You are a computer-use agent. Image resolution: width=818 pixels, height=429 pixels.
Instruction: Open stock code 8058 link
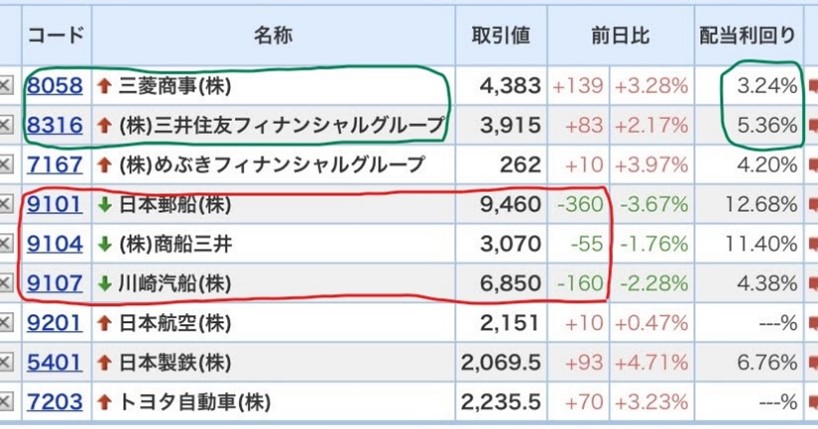55,86
